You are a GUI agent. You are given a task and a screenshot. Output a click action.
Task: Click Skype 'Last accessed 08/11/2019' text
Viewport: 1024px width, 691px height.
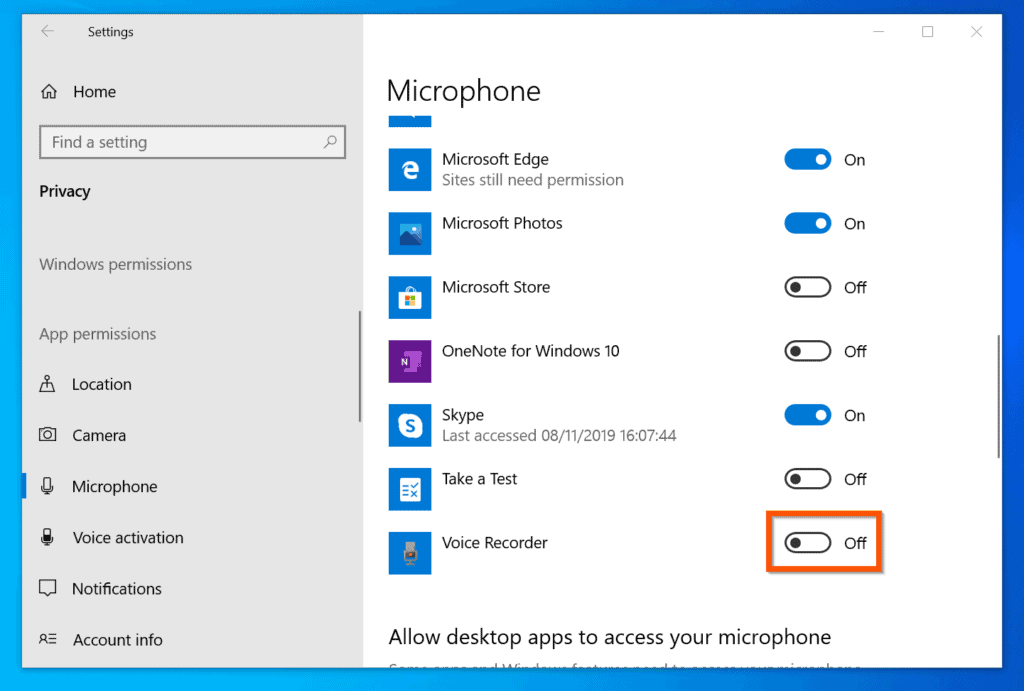tap(559, 436)
